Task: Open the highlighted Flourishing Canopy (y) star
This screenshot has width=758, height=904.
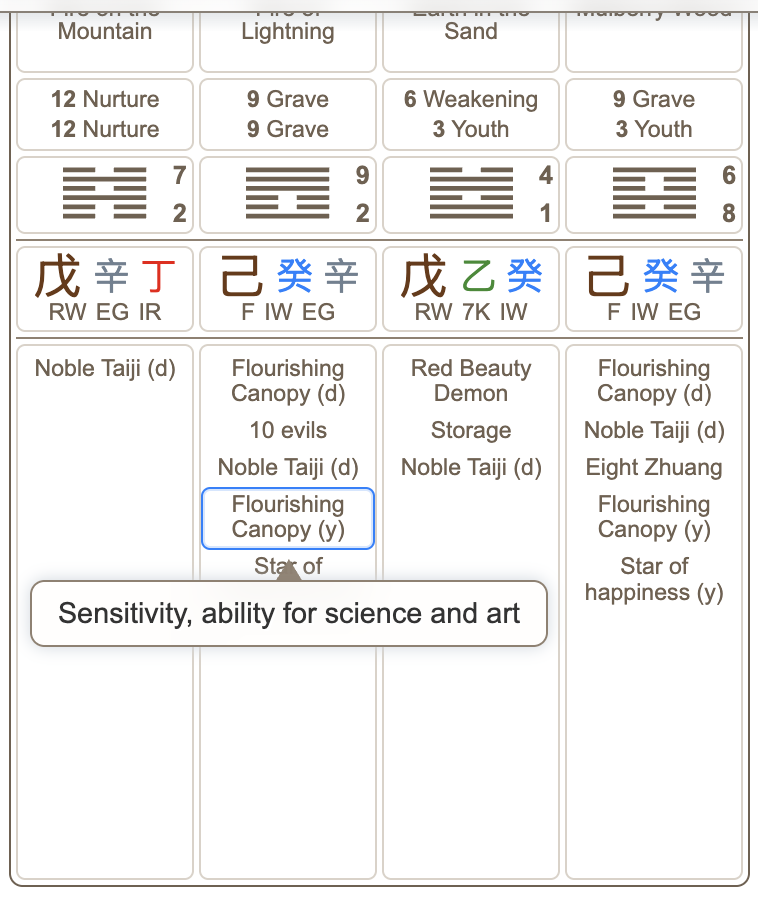Action: (288, 518)
